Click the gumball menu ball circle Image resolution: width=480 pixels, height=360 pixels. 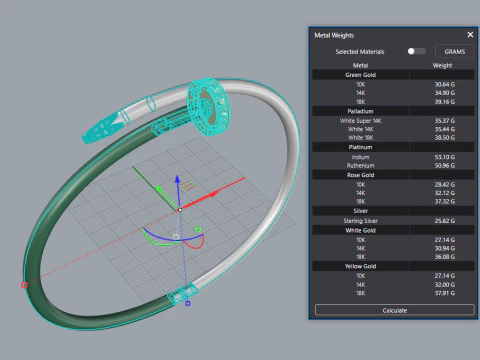coord(176,237)
